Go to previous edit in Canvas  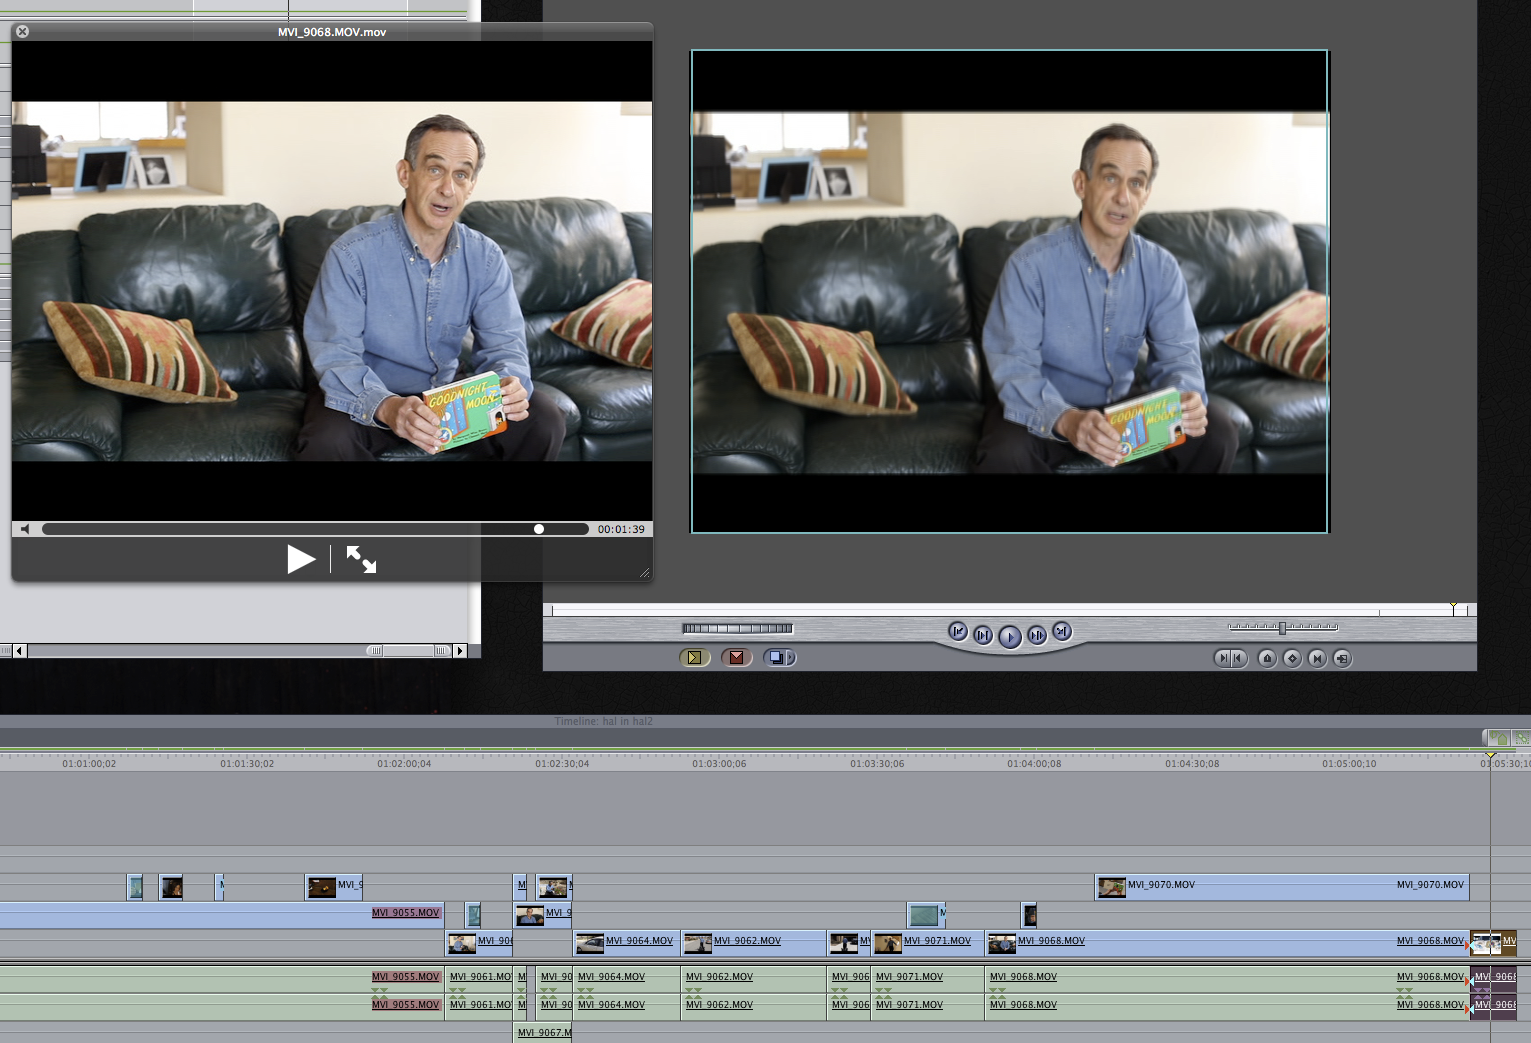[x=958, y=632]
